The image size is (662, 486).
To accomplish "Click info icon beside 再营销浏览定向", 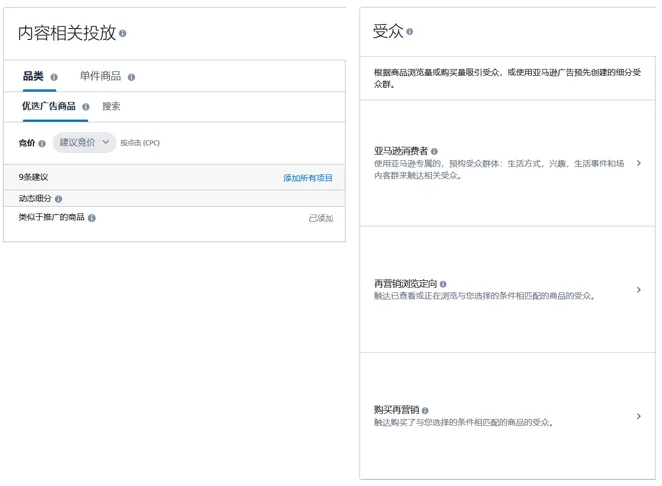I will pyautogui.click(x=443, y=284).
